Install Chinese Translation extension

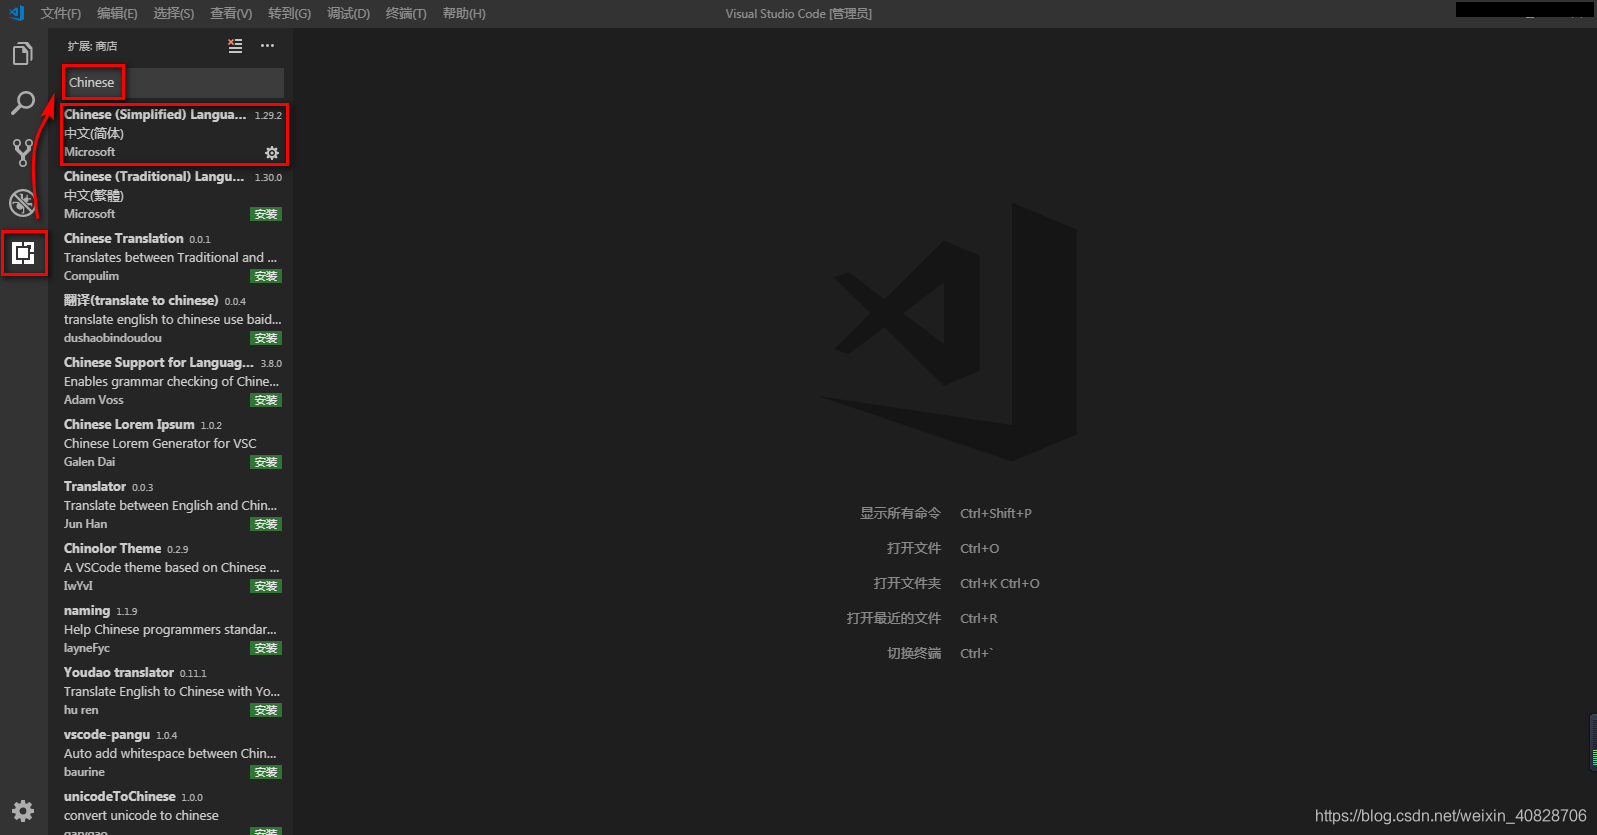click(x=266, y=276)
